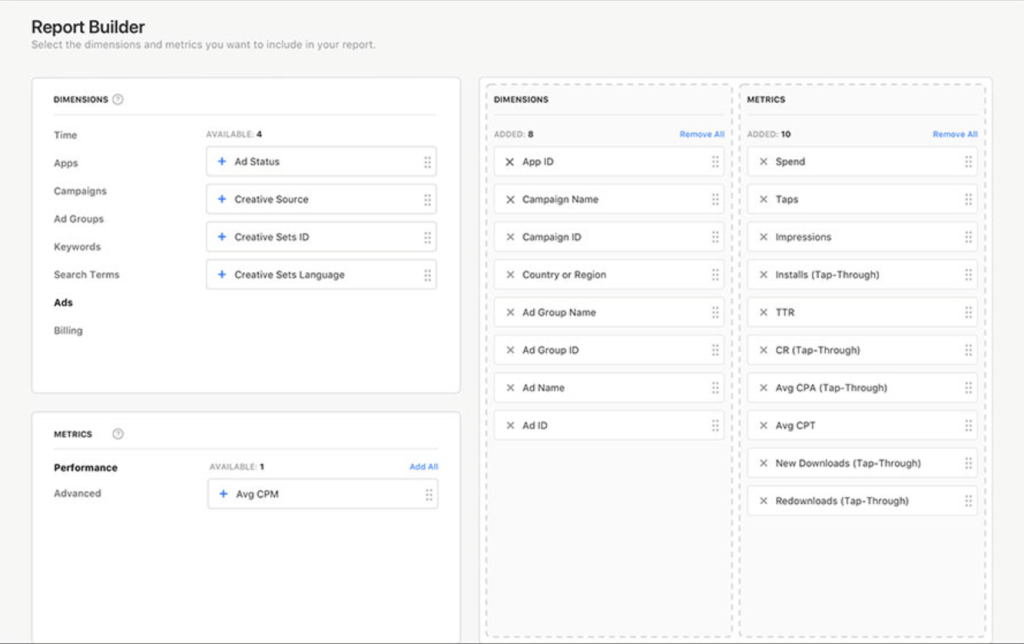Click Remove All for added dimensions
Screen dimensions: 1024x644
pos(702,134)
